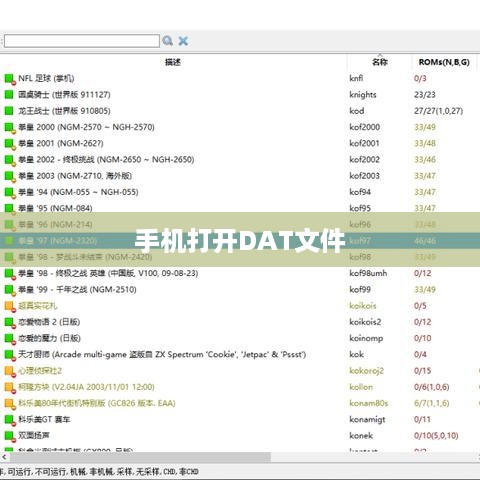Screen dimensions: 480x480
Task: Sort by the 名称 column header
Action: 380,62
